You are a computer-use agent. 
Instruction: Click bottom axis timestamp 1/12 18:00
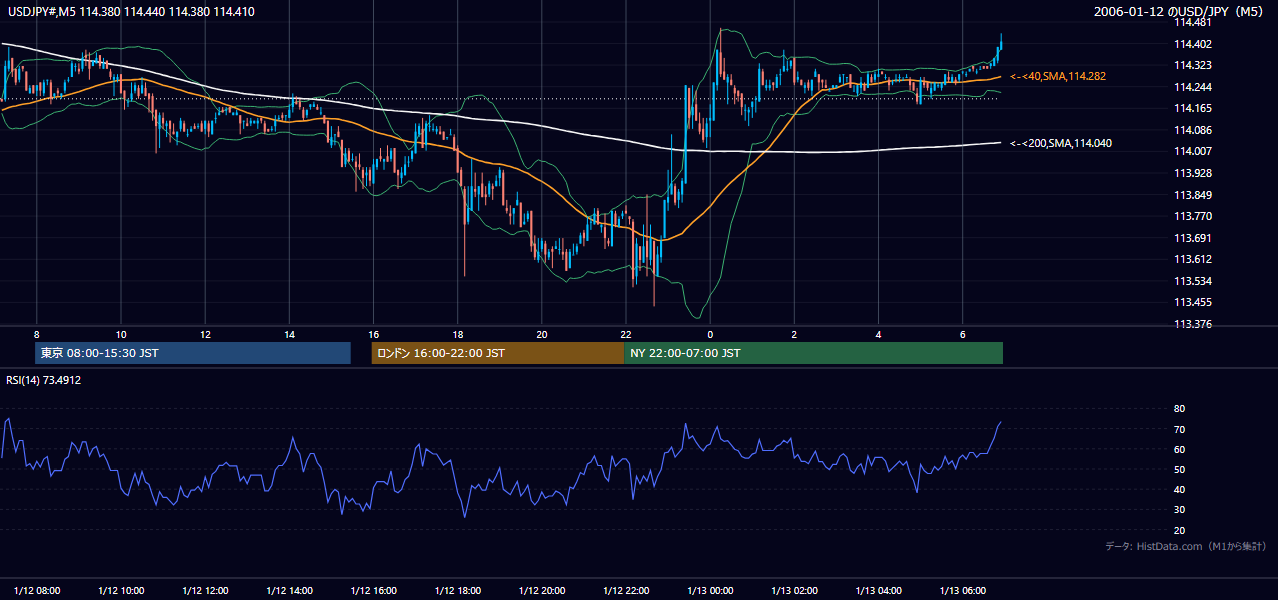(x=457, y=590)
